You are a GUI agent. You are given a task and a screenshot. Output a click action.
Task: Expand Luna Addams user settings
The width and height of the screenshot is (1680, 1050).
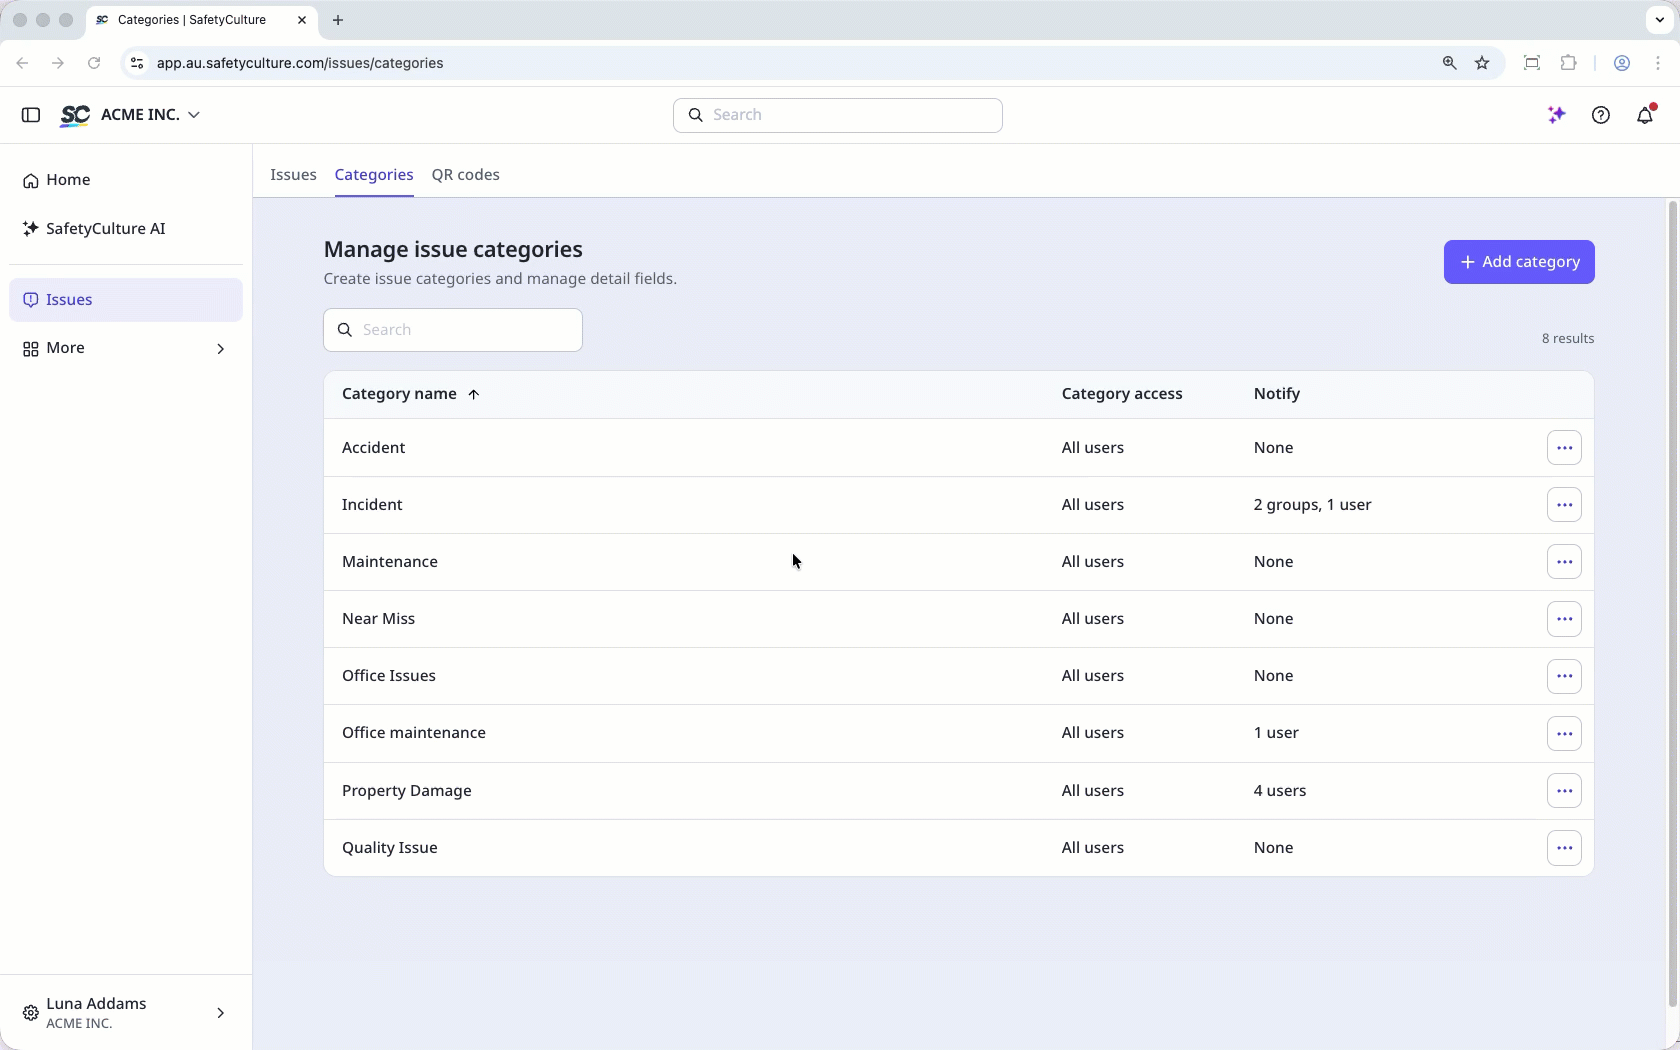pyautogui.click(x=126, y=1013)
